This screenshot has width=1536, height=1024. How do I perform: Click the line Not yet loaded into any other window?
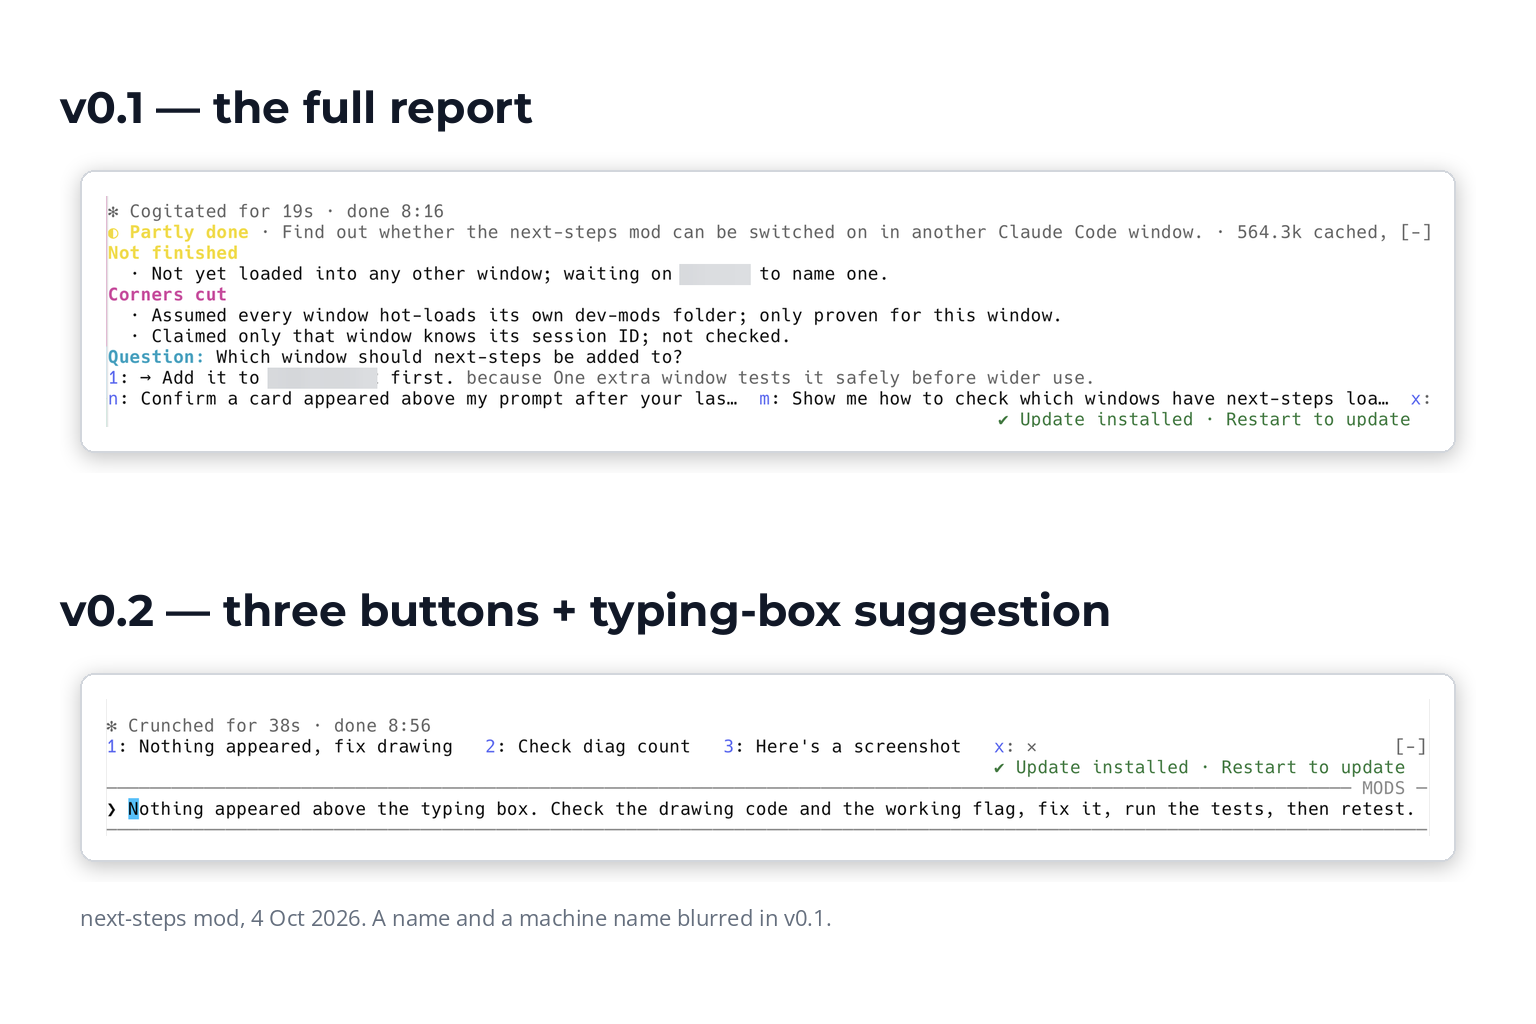509,274
